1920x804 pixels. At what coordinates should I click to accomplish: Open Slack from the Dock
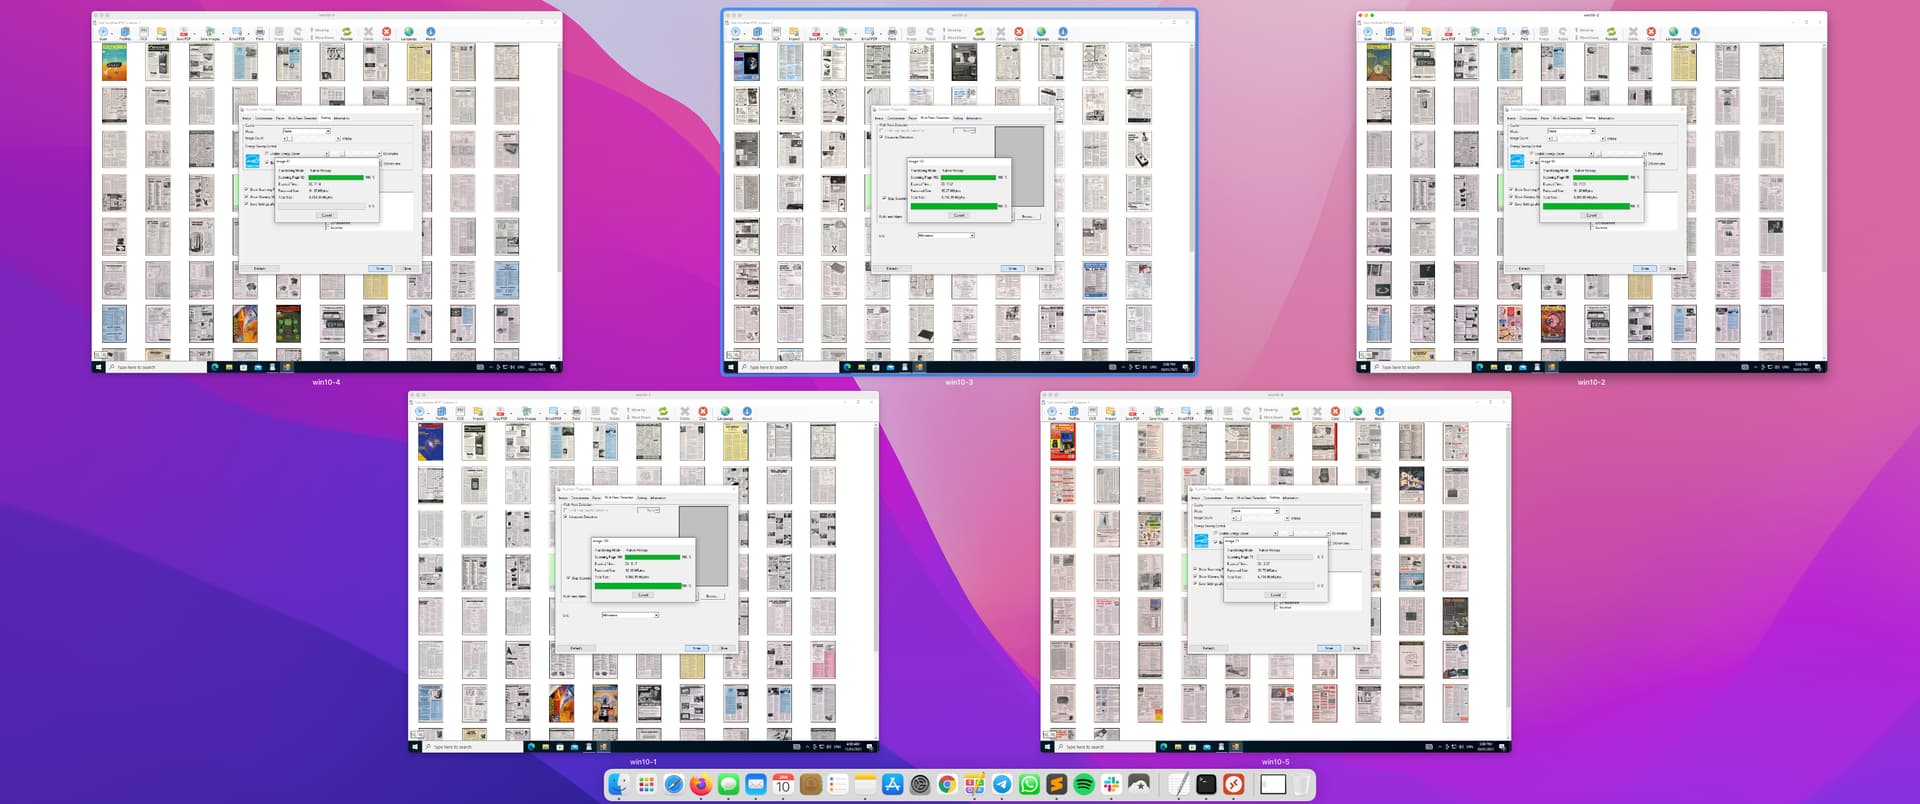(1111, 785)
